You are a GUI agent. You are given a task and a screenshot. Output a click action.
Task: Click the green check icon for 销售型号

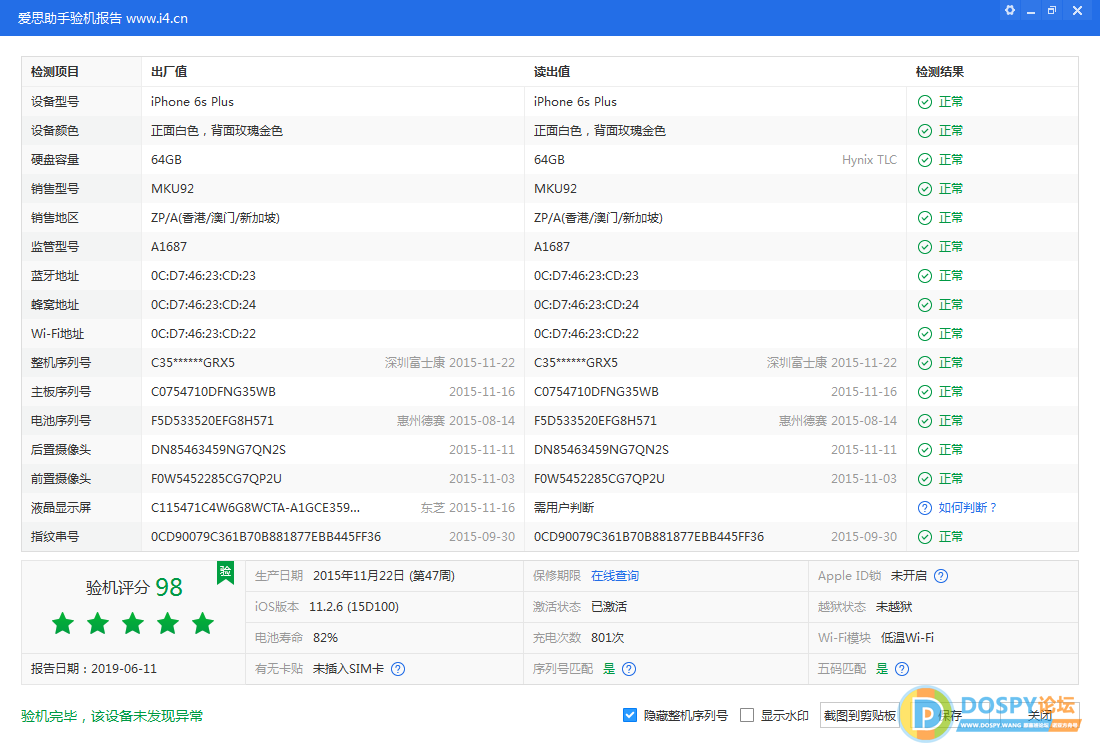925,189
